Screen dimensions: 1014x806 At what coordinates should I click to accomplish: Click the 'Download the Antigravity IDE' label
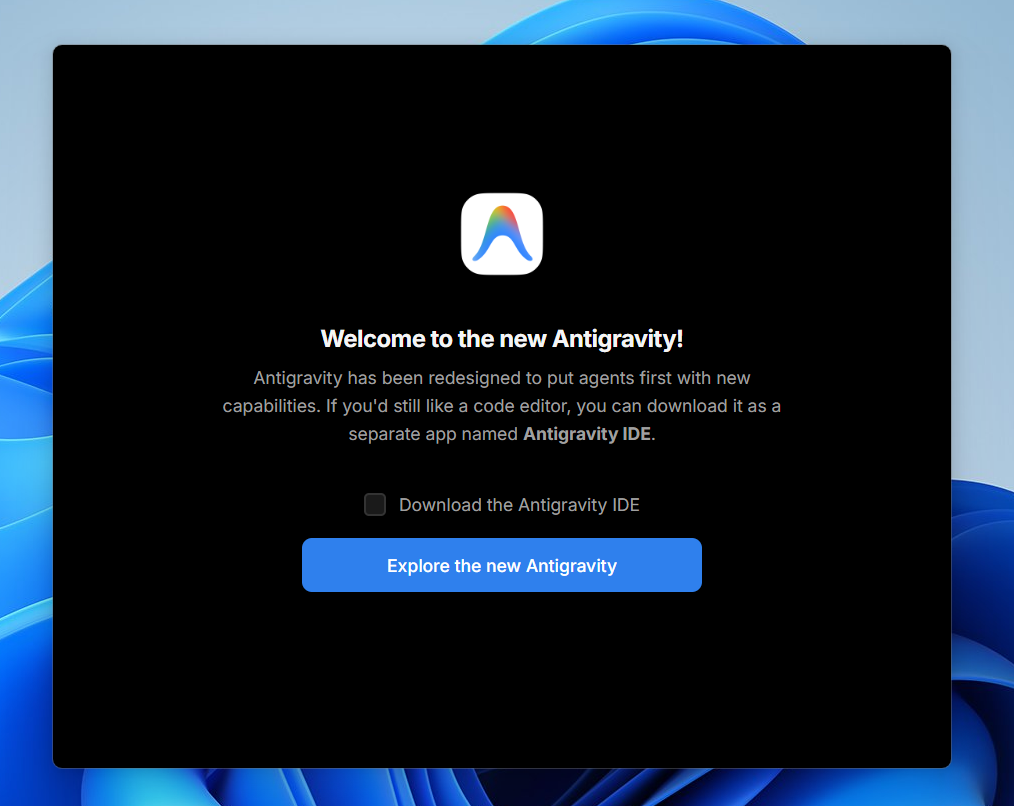519,505
